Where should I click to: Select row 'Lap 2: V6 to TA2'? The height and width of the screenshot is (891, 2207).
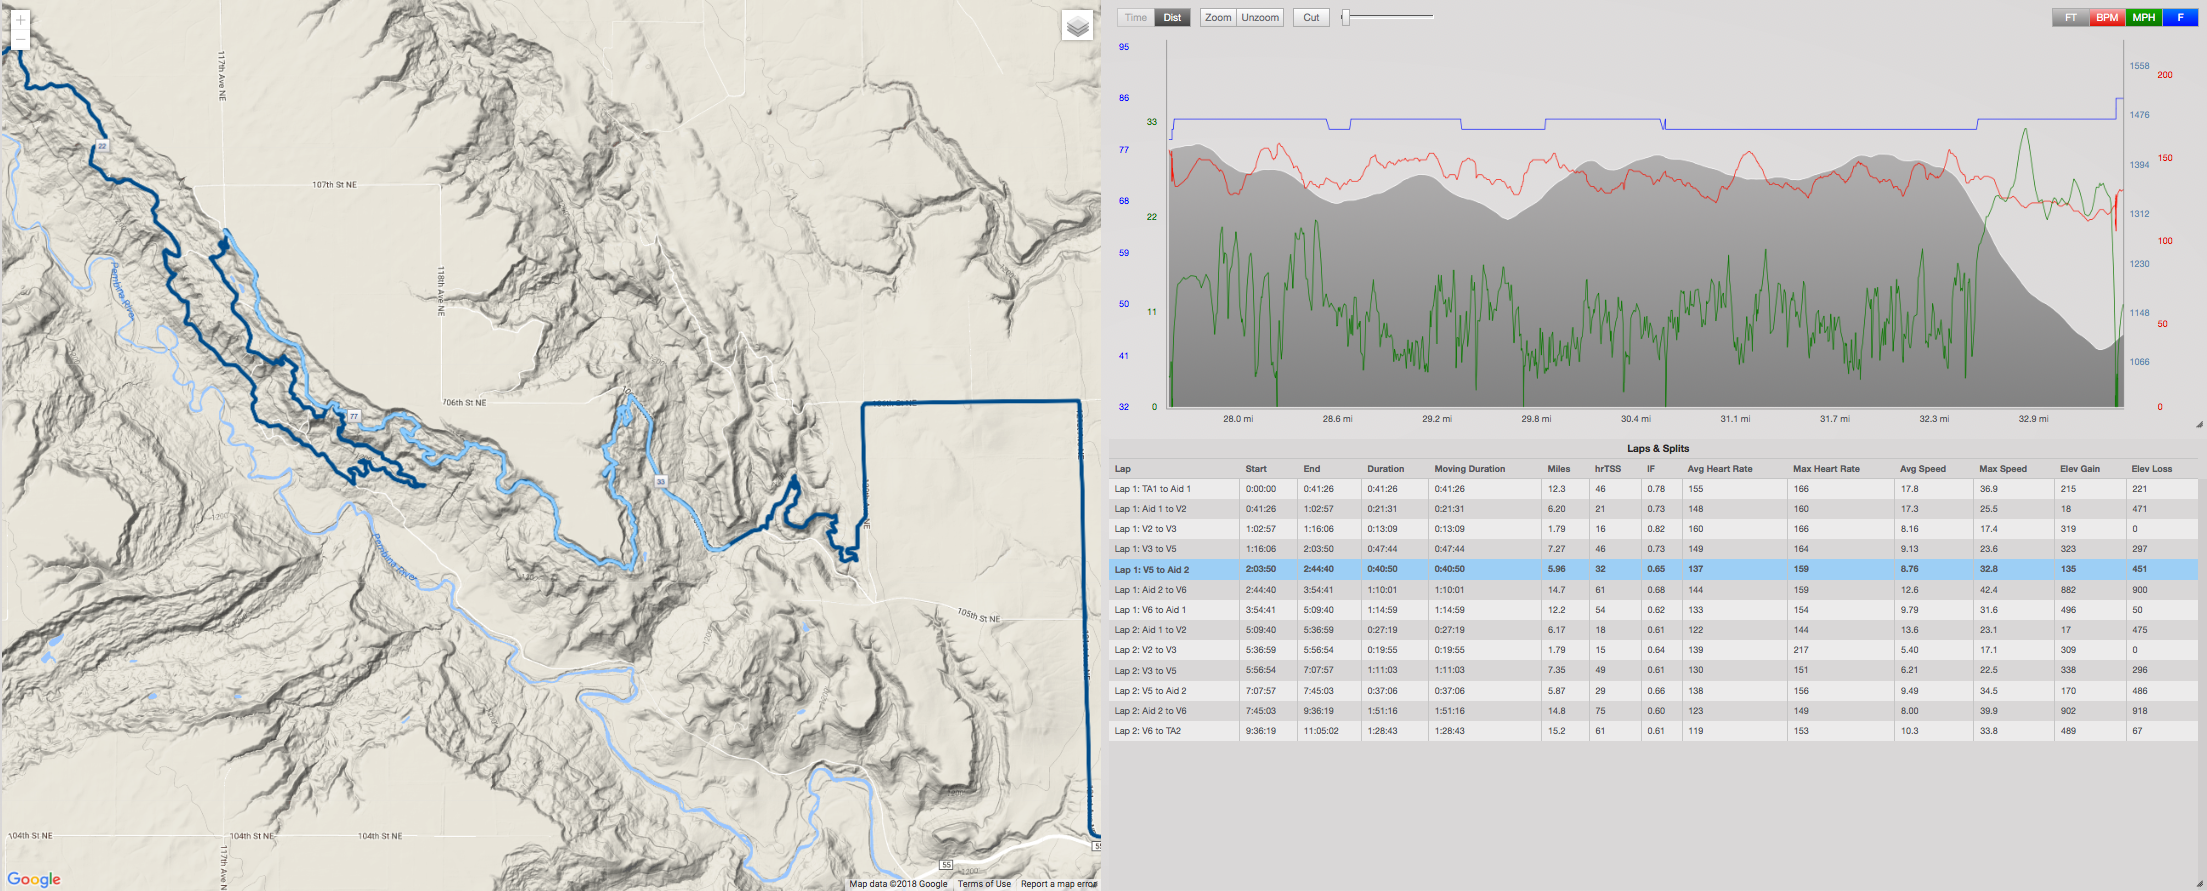click(1653, 731)
